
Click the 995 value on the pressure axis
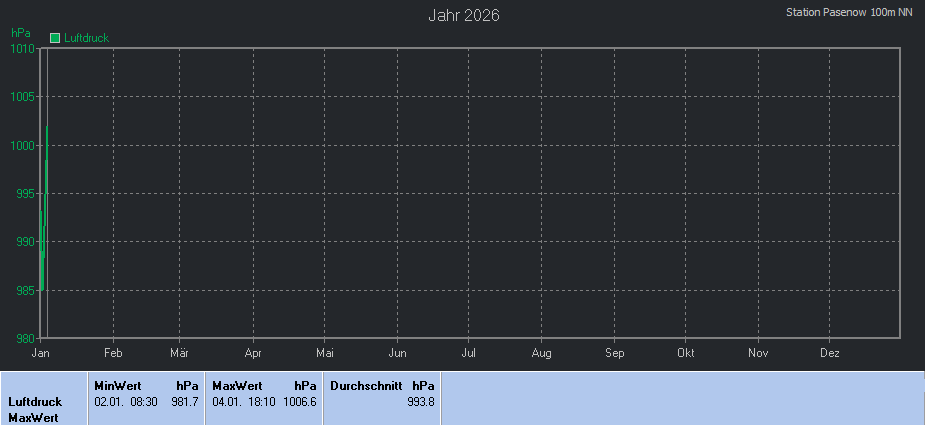coord(25,193)
